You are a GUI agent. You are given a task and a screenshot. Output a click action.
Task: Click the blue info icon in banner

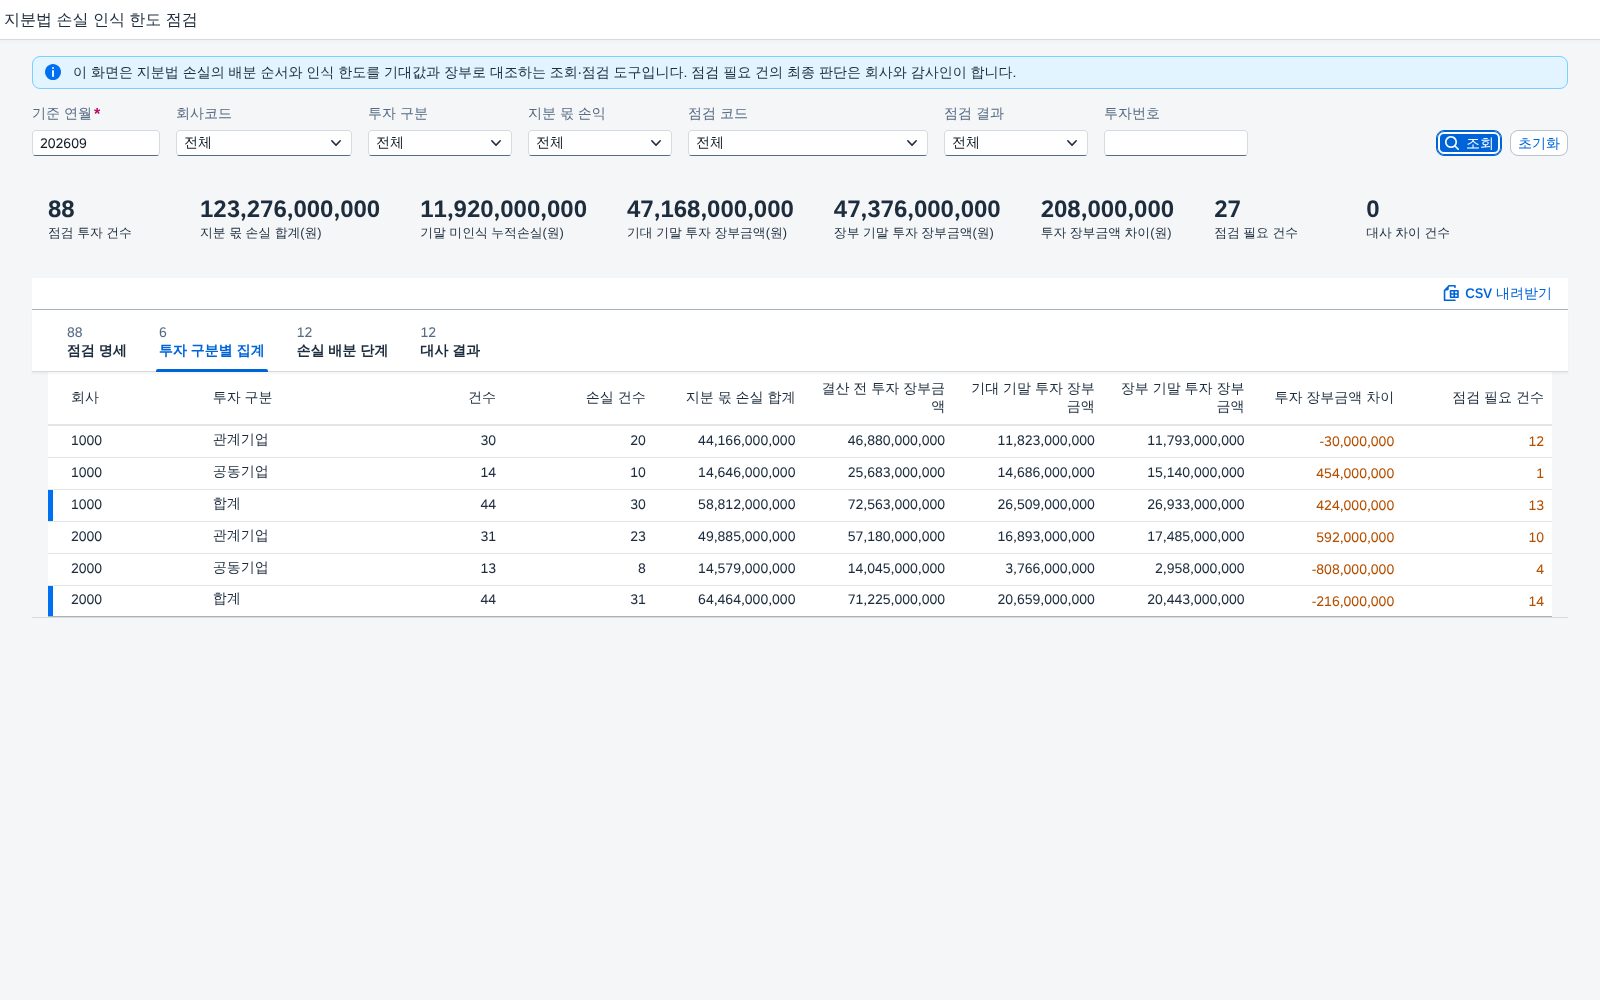pyautogui.click(x=53, y=72)
